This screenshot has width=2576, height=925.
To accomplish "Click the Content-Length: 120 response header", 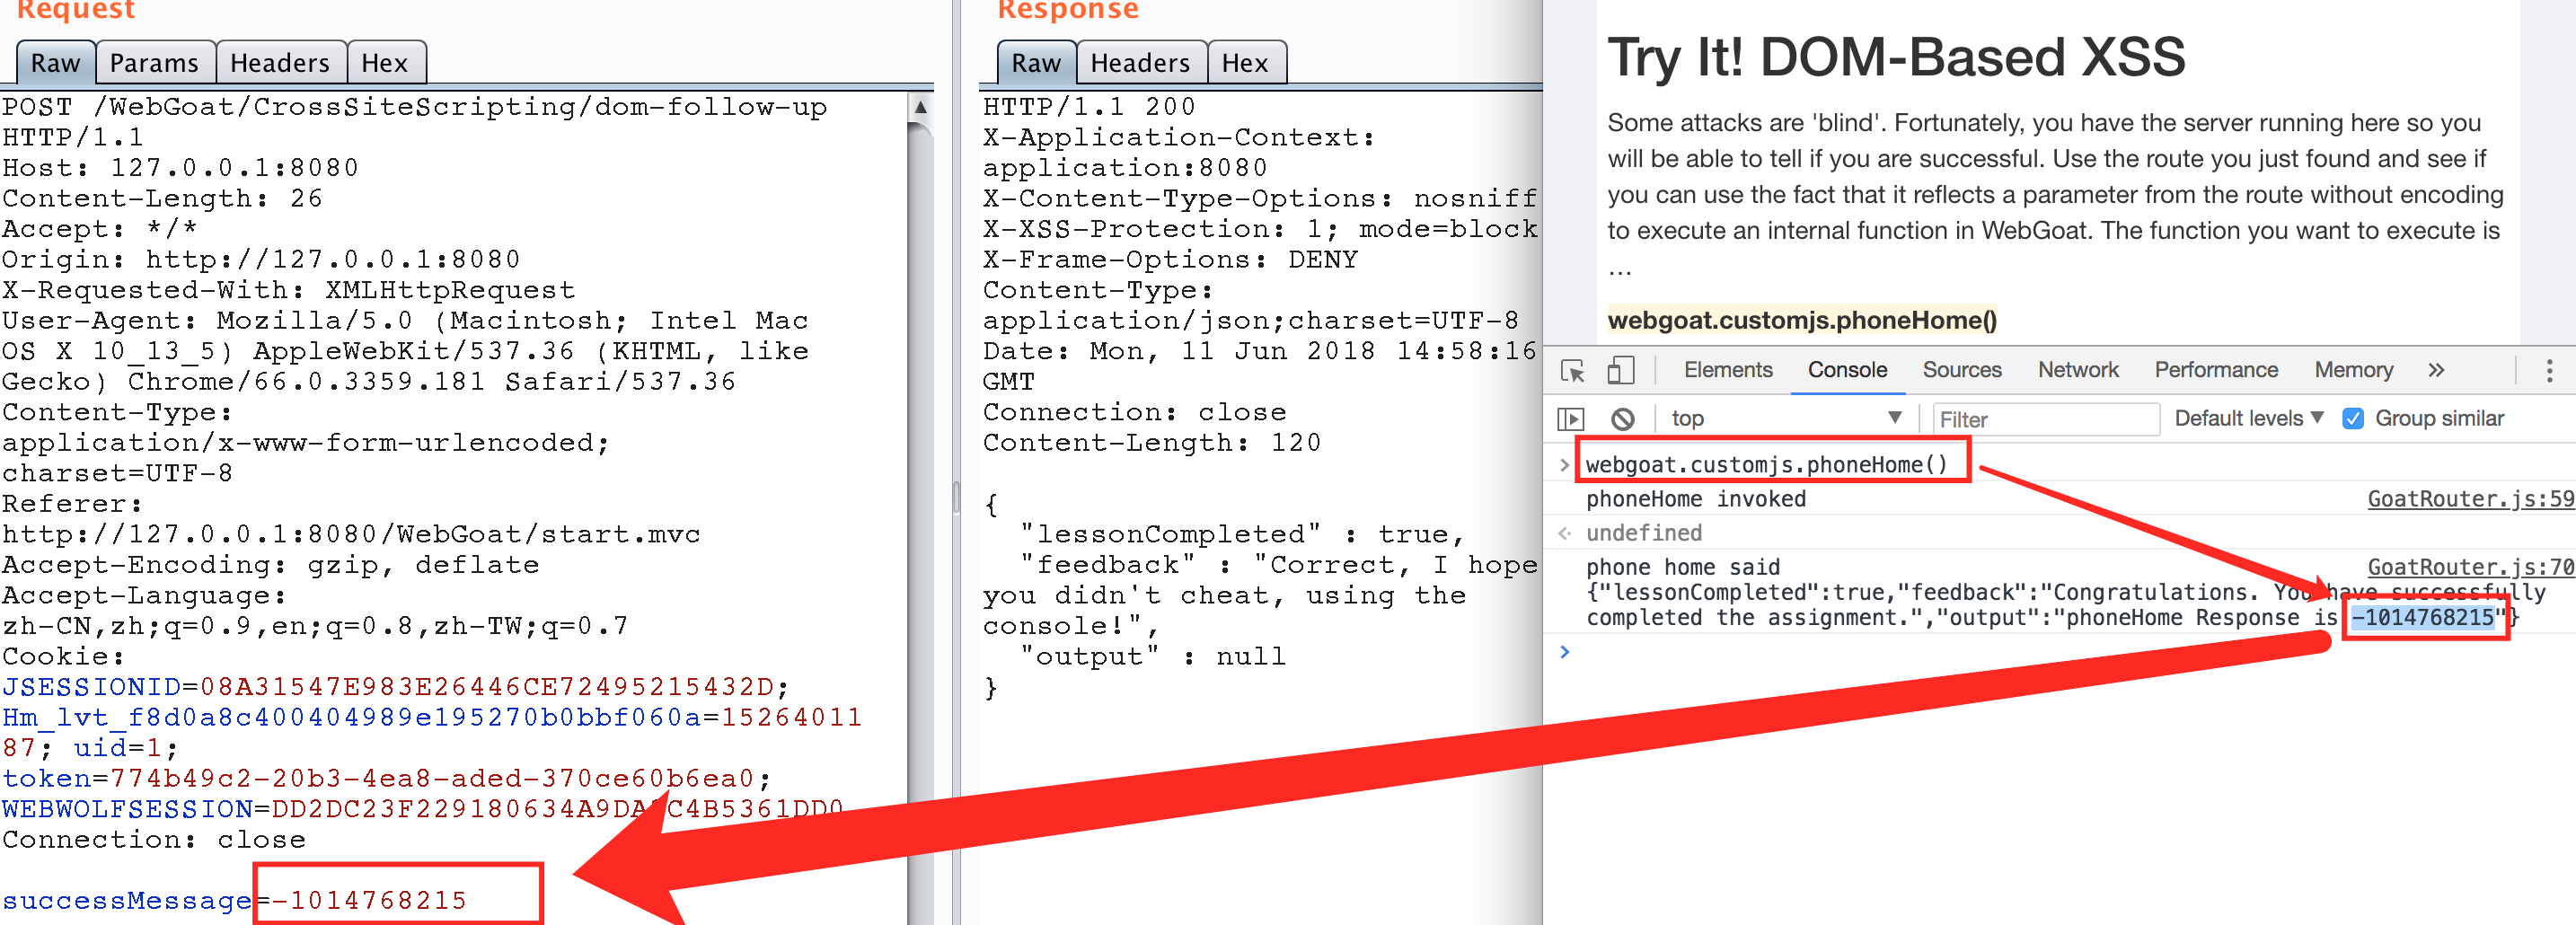I will pyautogui.click(x=1151, y=442).
